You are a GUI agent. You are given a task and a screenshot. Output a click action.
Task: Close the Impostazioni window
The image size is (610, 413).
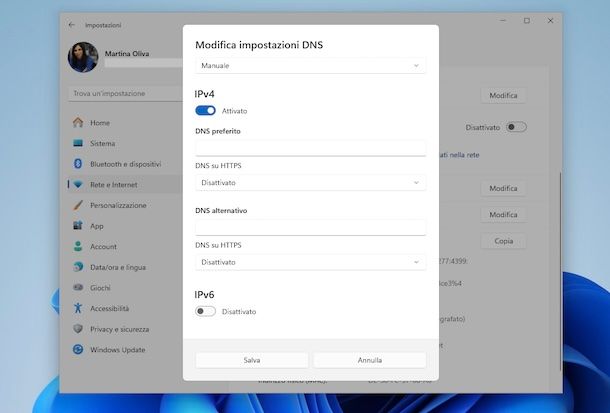point(550,21)
